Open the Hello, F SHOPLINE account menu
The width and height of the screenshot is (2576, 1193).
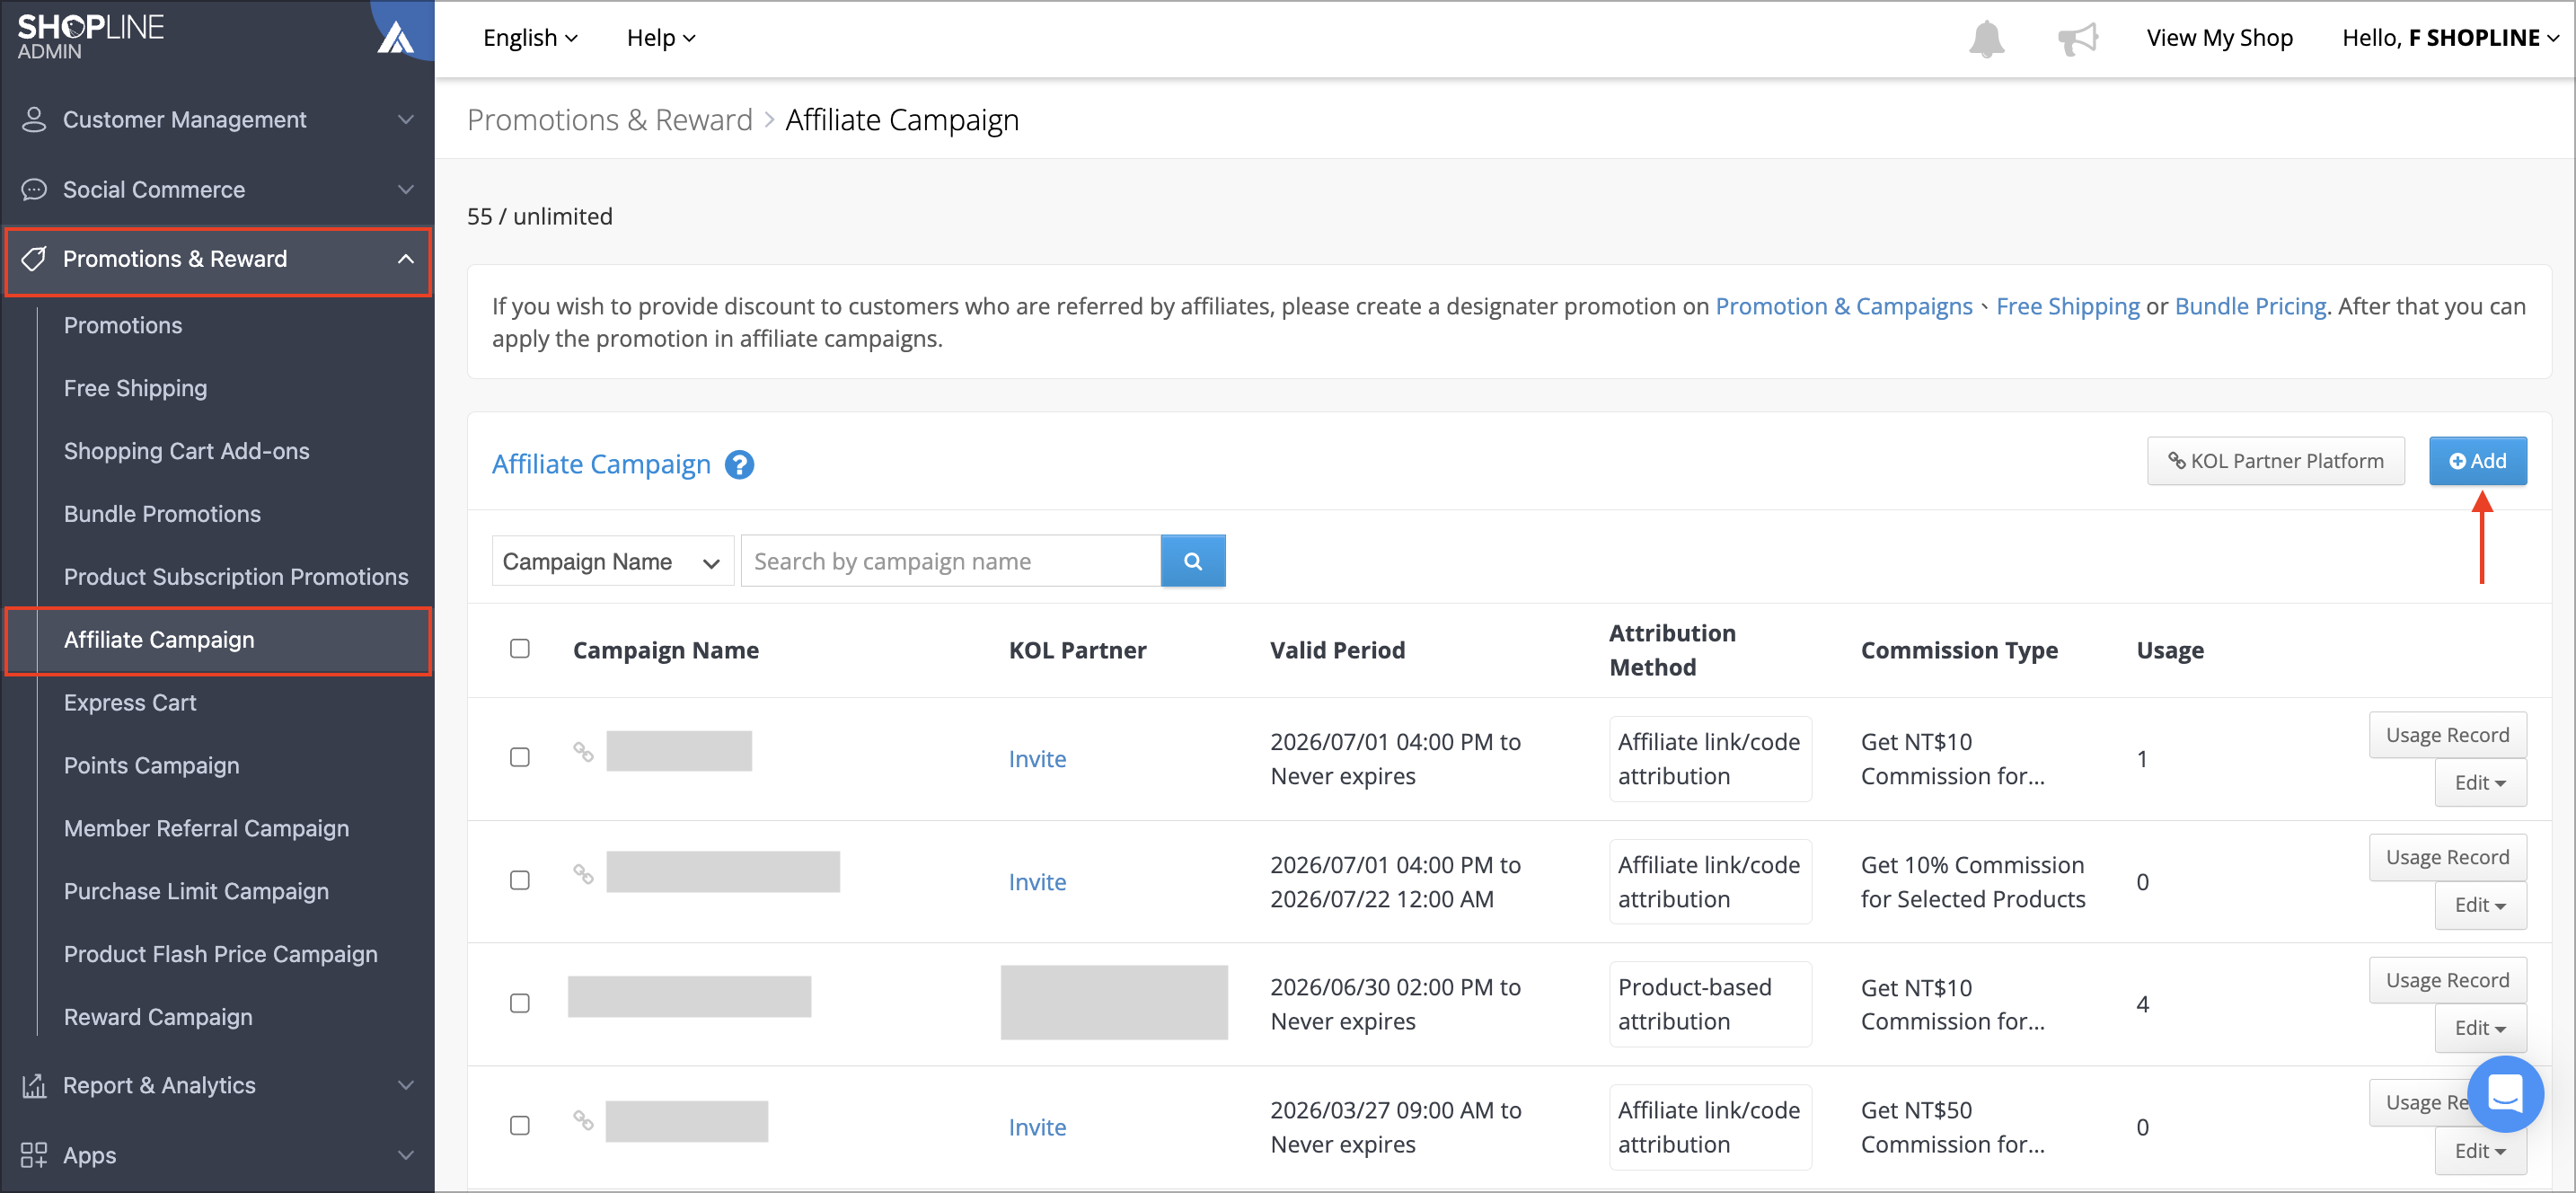[x=2449, y=38]
